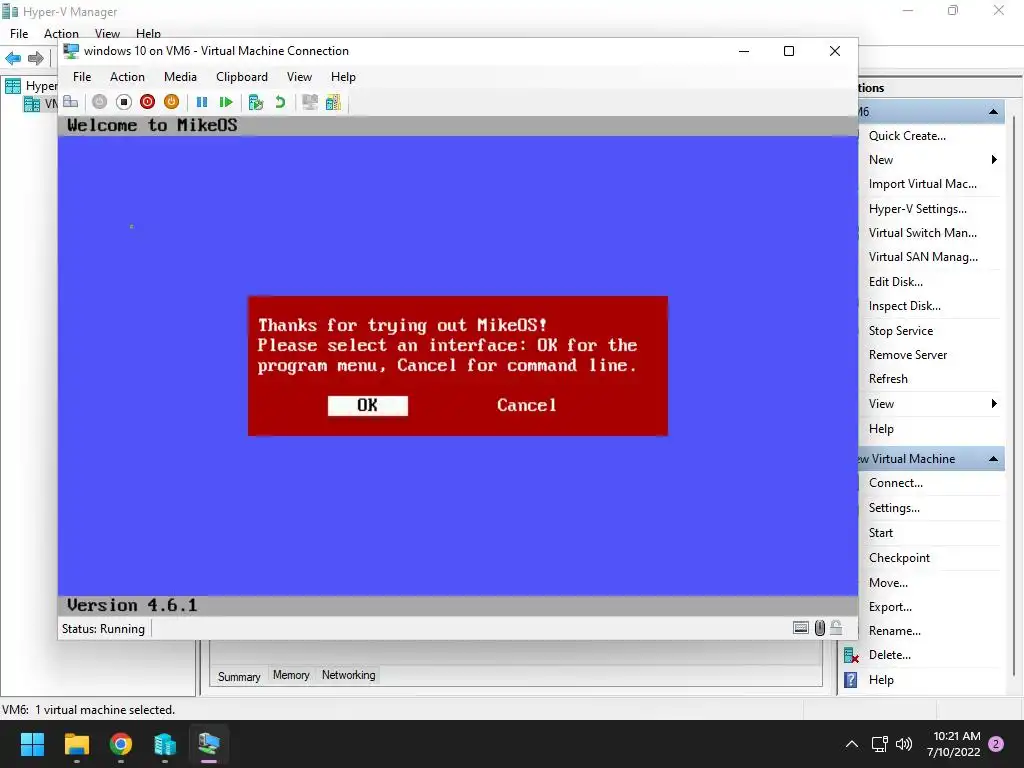Click the orange Save state toolbar icon
The height and width of the screenshot is (768, 1024).
[171, 102]
